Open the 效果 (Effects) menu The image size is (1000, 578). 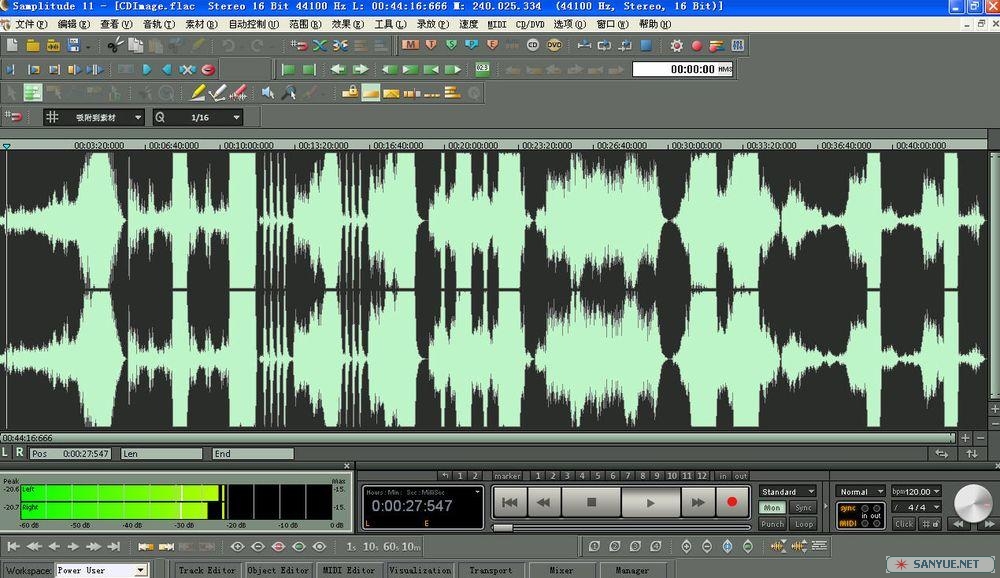click(348, 24)
